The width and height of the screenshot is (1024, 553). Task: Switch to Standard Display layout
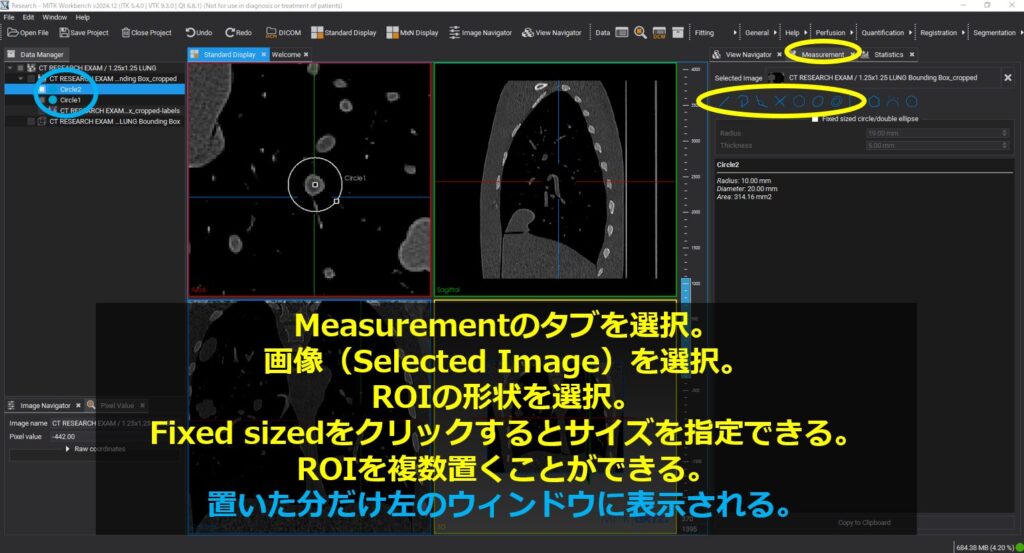344,32
